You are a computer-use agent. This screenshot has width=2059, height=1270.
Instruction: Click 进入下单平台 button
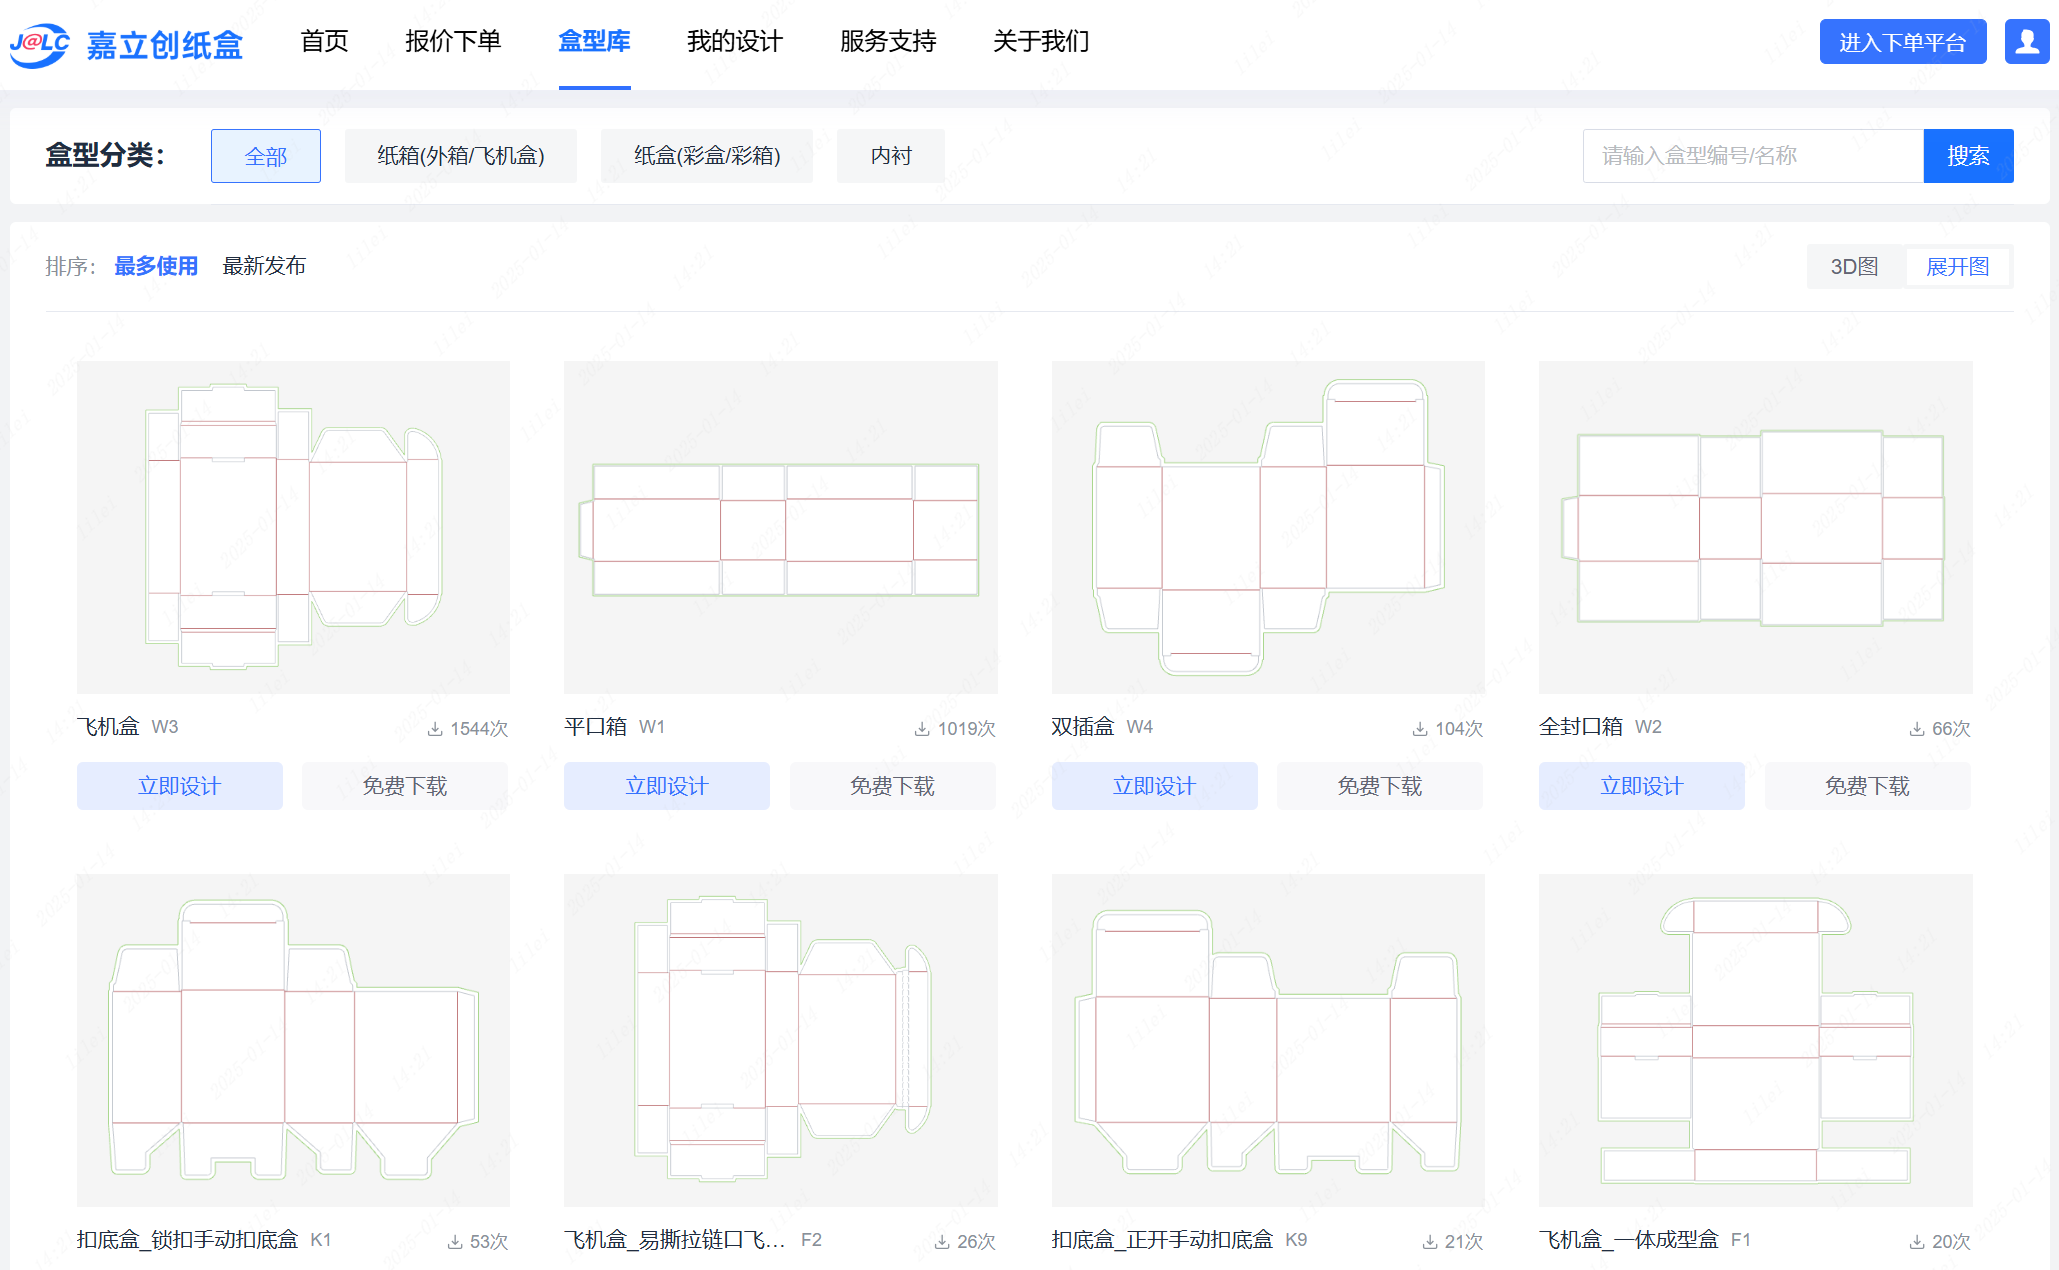(1903, 42)
